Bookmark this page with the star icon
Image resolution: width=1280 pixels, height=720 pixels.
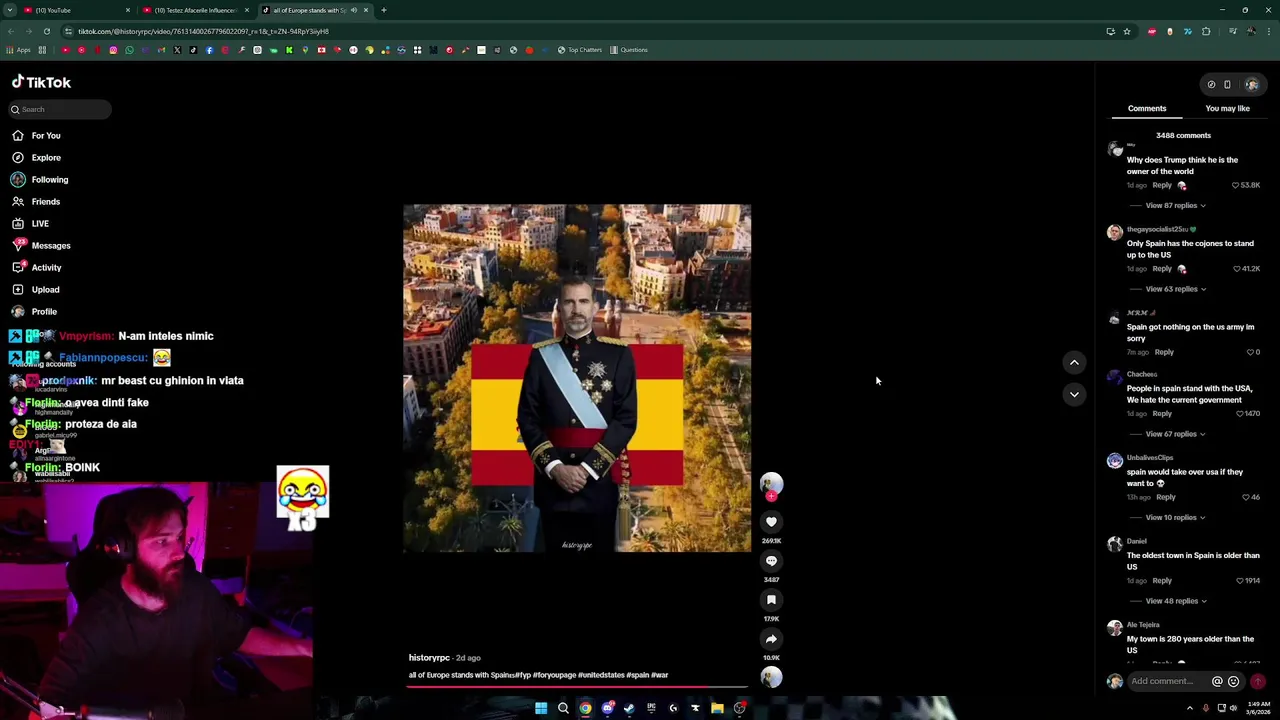click(1126, 31)
